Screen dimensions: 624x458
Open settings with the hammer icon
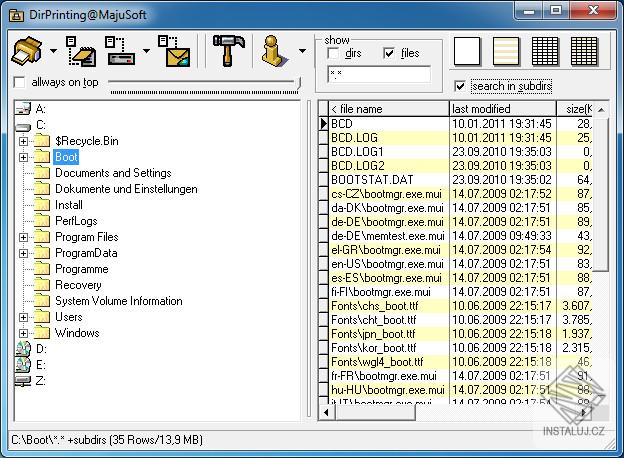click(228, 51)
